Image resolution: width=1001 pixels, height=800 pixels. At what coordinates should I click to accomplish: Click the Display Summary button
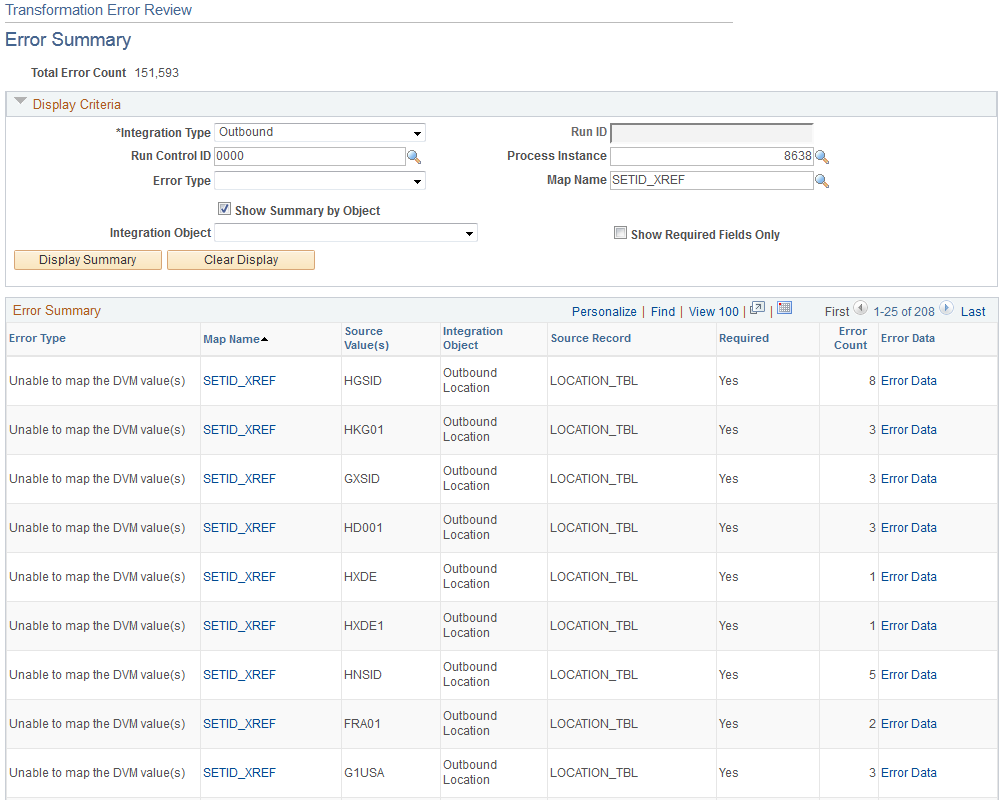click(x=87, y=260)
